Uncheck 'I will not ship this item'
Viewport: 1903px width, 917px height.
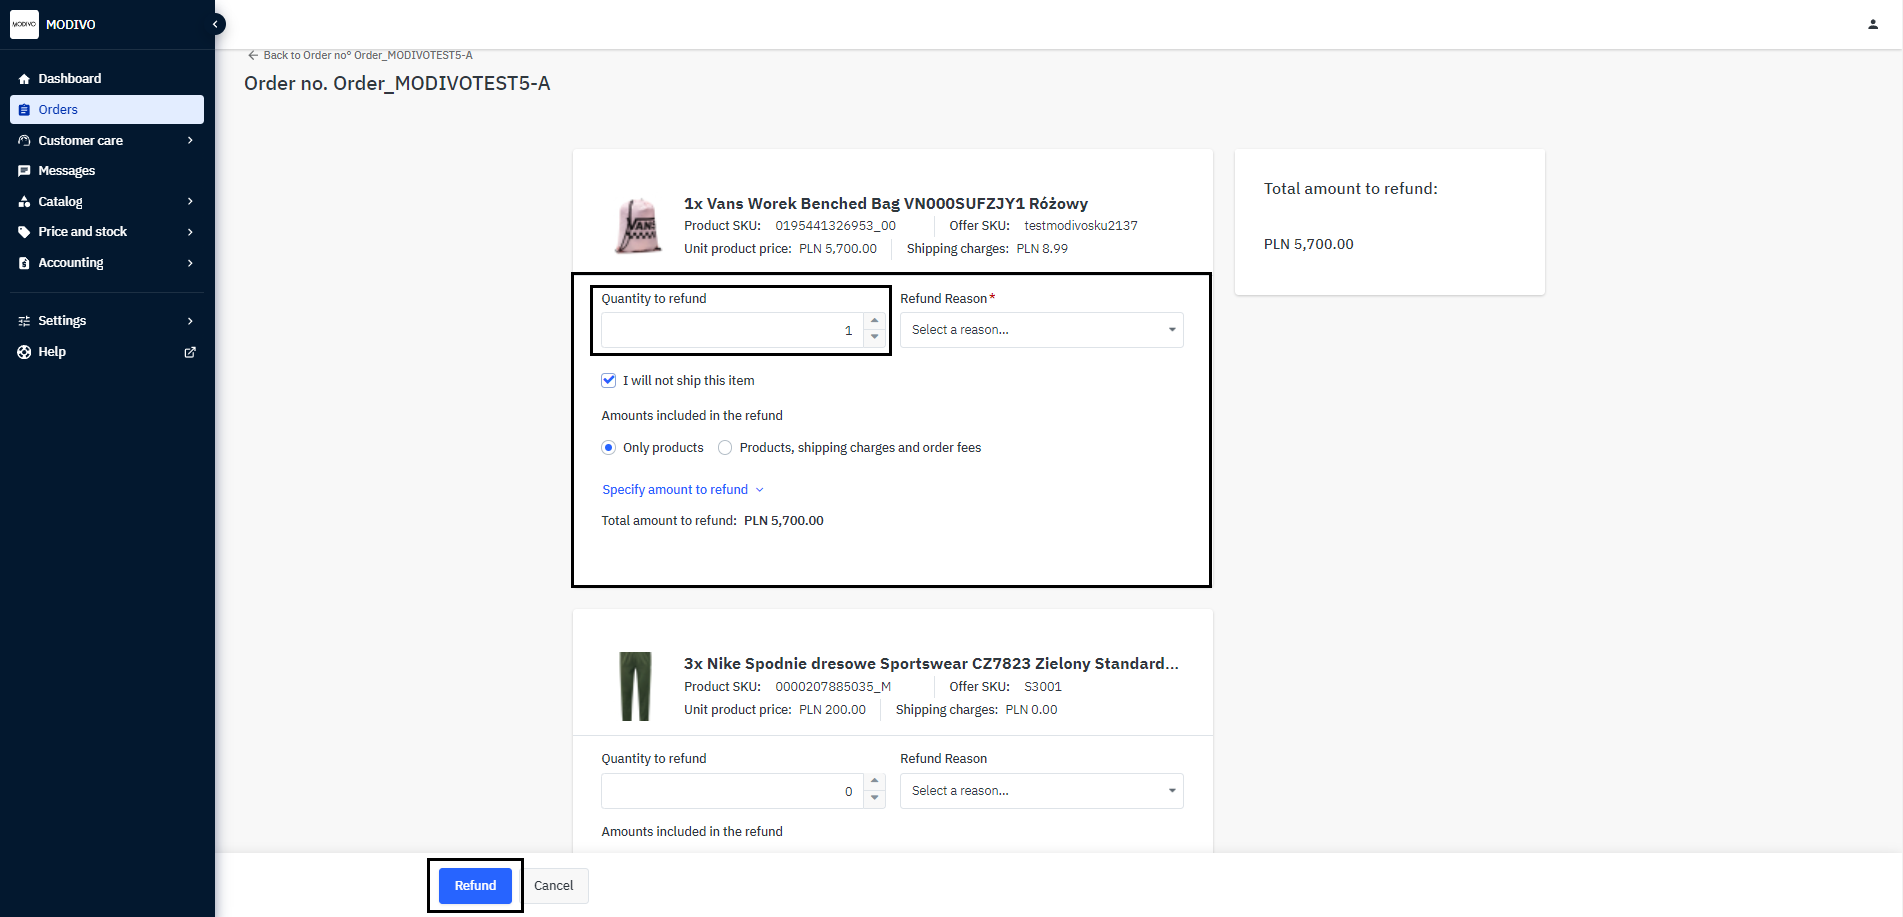(x=608, y=380)
